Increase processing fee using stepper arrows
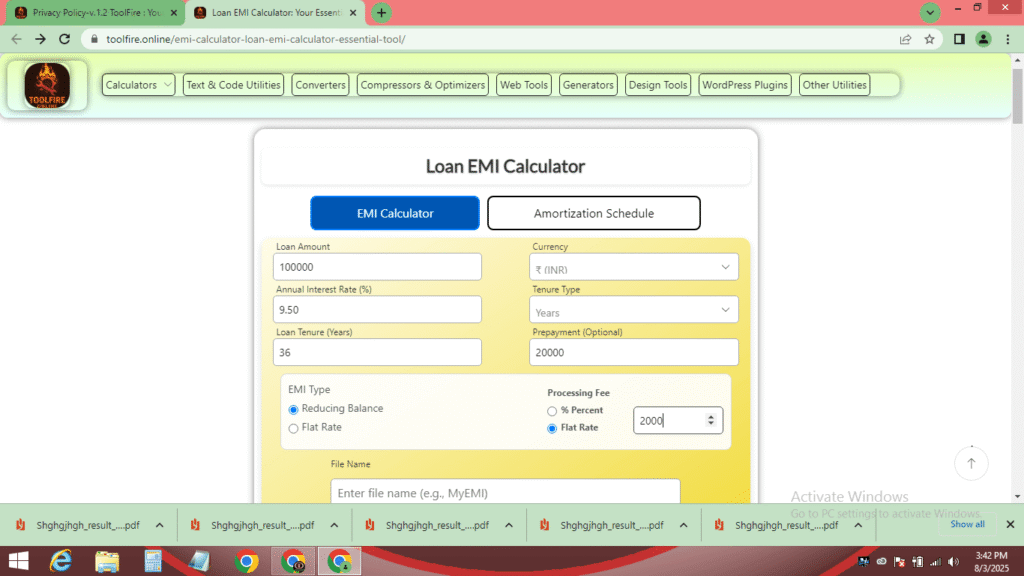 click(x=710, y=416)
